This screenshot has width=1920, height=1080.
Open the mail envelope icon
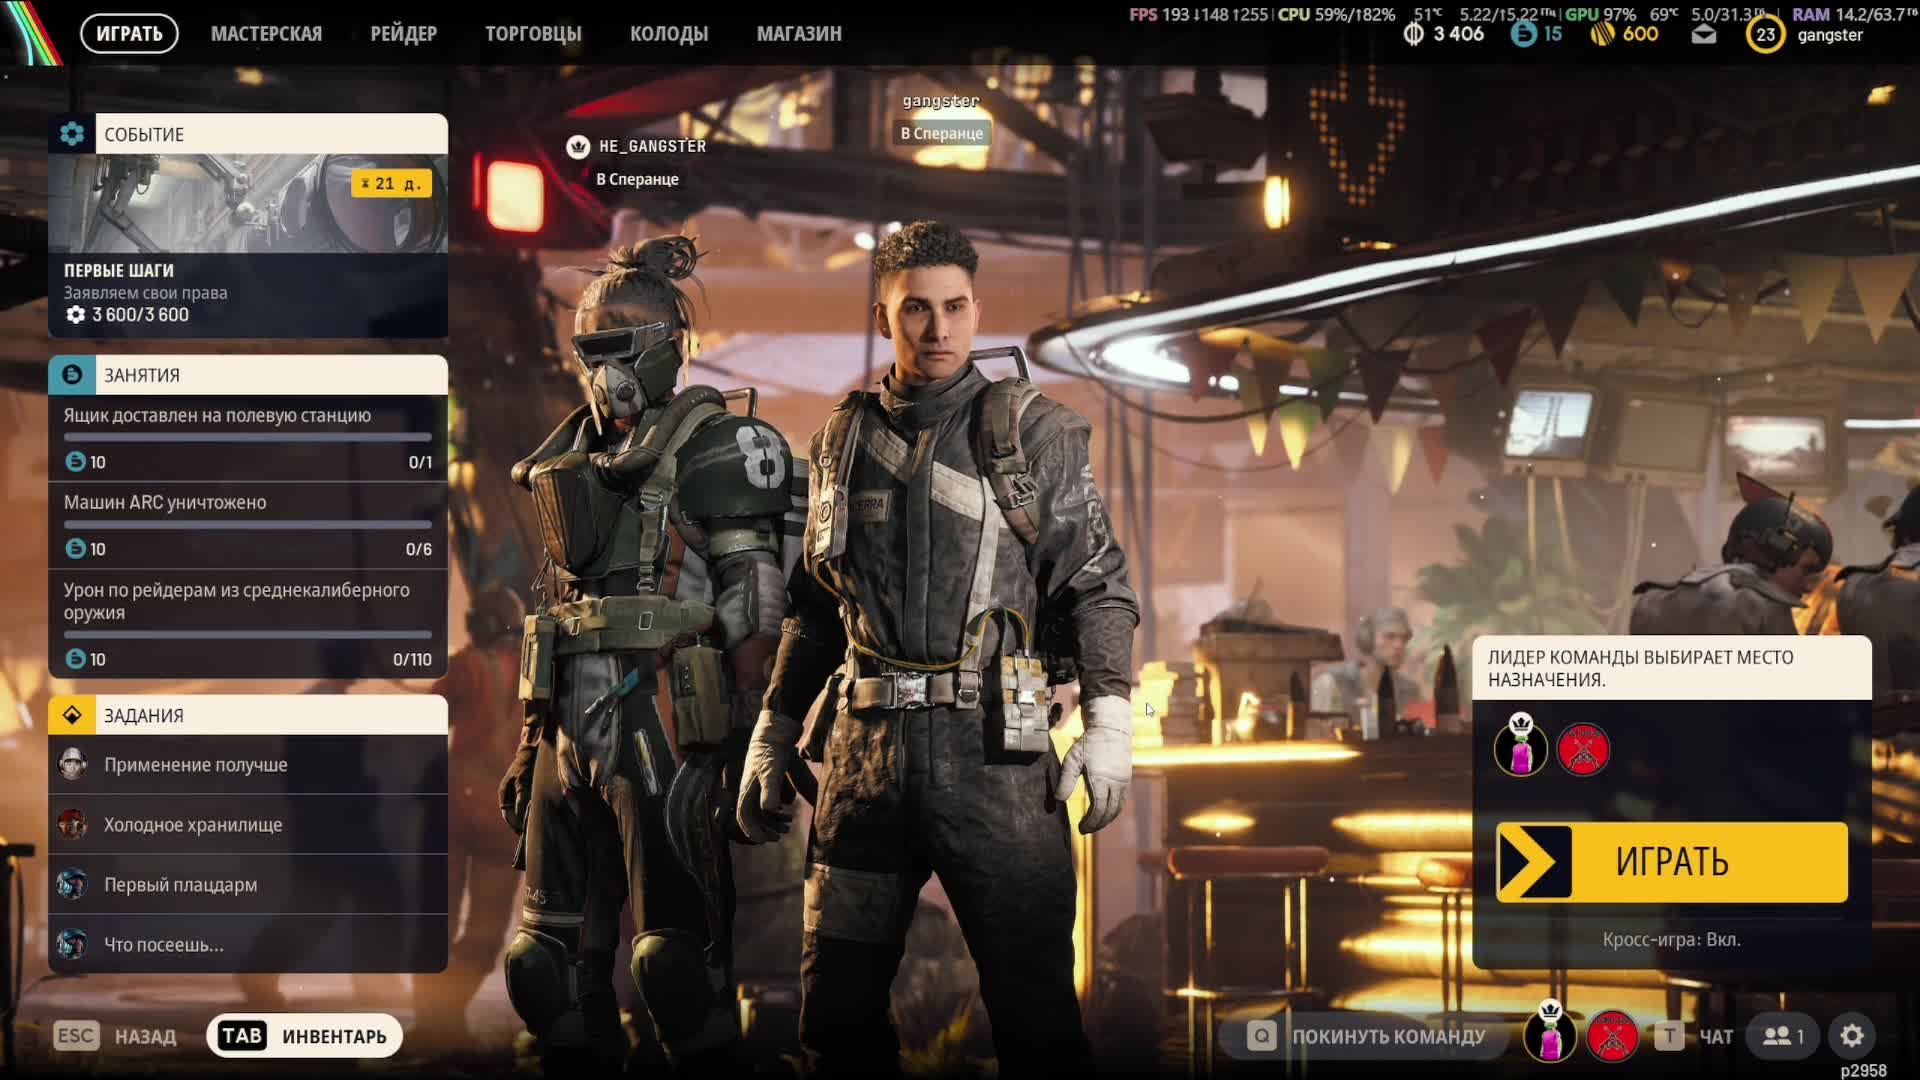click(1704, 35)
